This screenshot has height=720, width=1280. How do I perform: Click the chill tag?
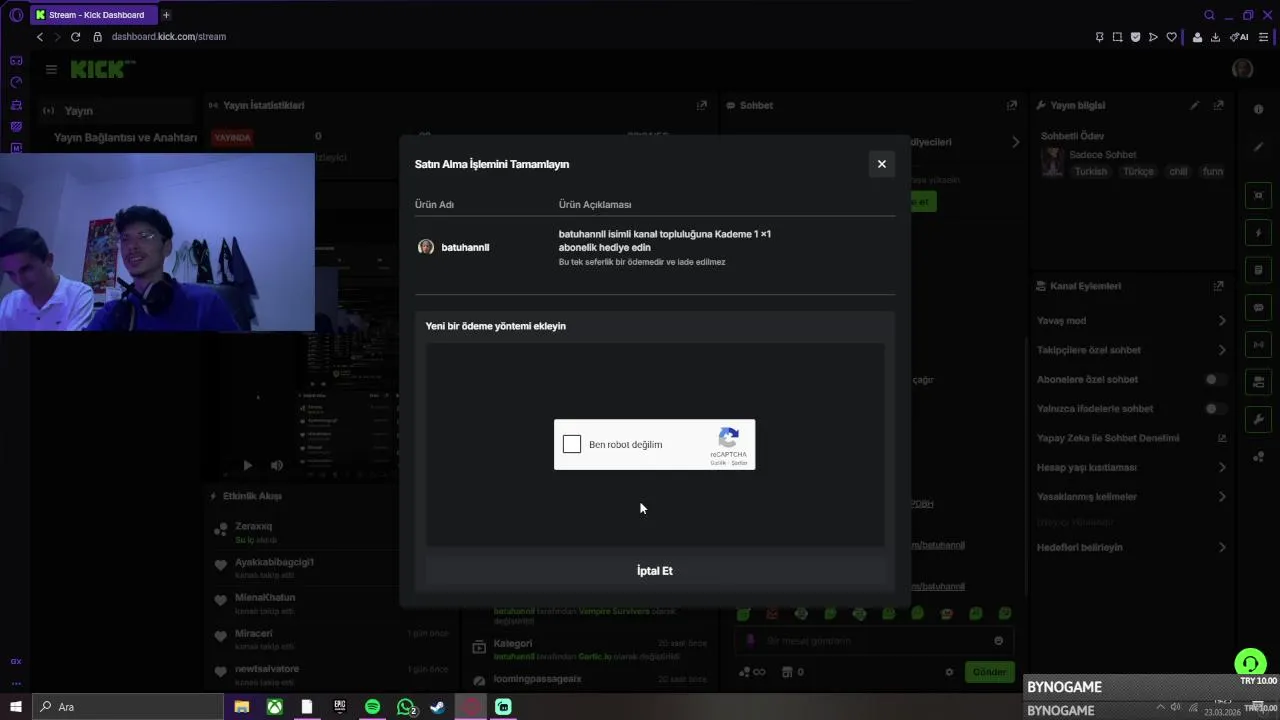coord(1179,172)
